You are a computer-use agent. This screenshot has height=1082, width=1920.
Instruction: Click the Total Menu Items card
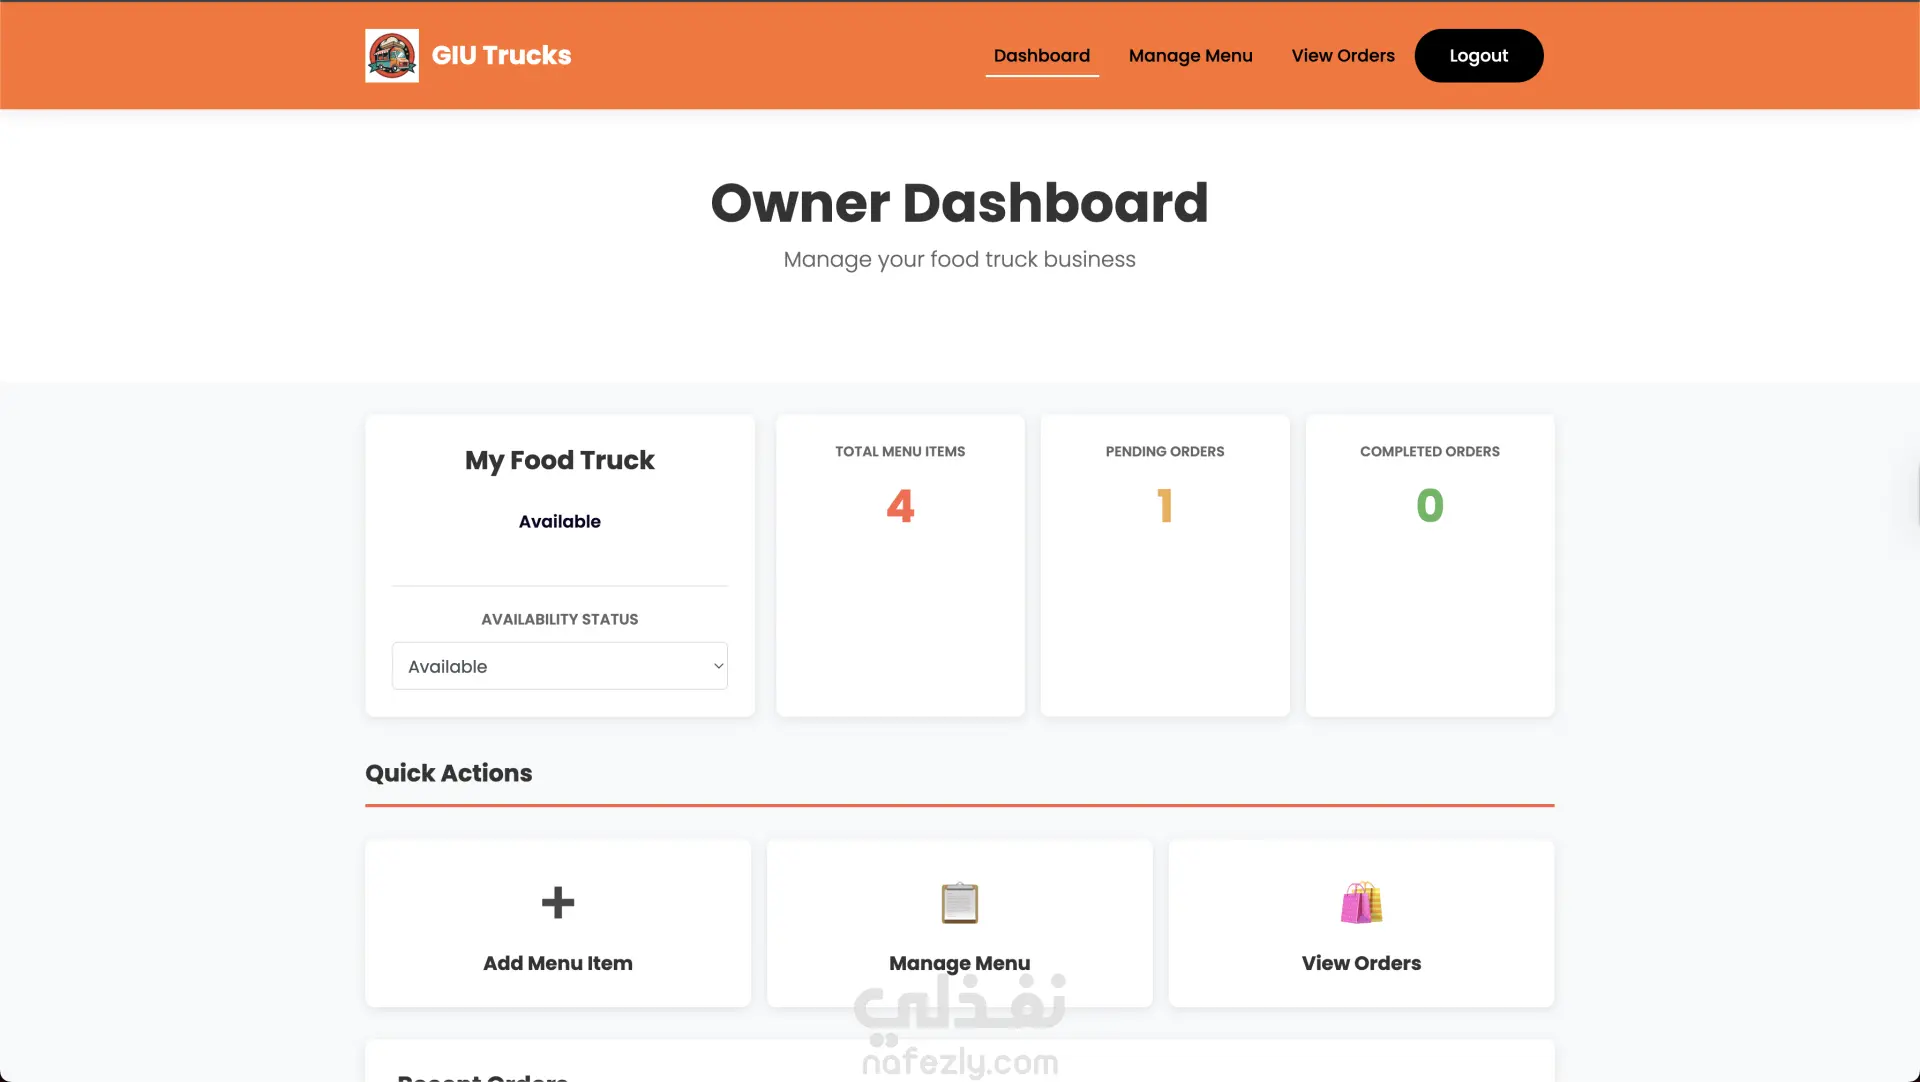tap(900, 565)
